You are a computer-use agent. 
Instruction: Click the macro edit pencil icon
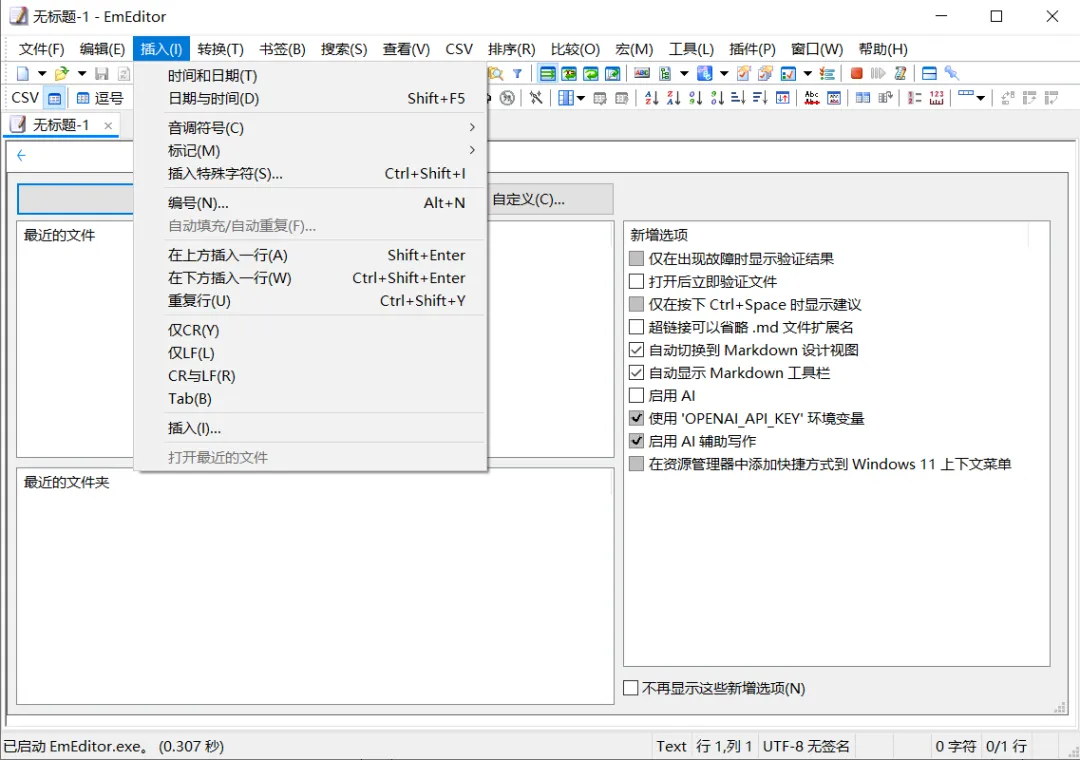click(900, 73)
